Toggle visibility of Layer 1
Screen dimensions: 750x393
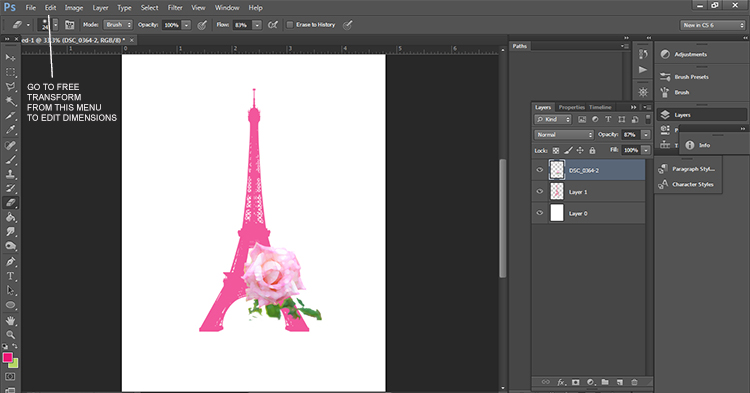tap(540, 191)
